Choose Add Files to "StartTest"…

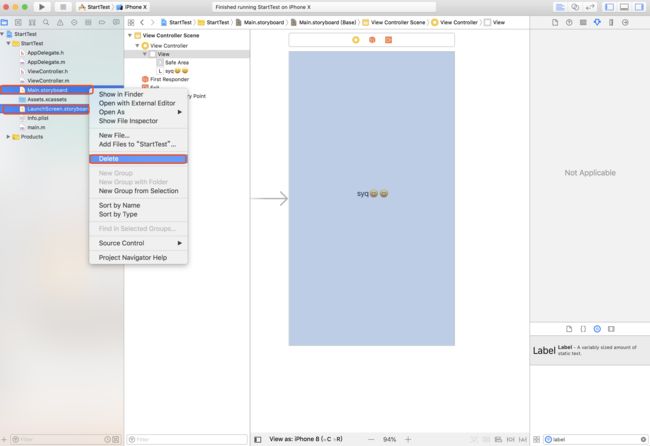pos(138,144)
